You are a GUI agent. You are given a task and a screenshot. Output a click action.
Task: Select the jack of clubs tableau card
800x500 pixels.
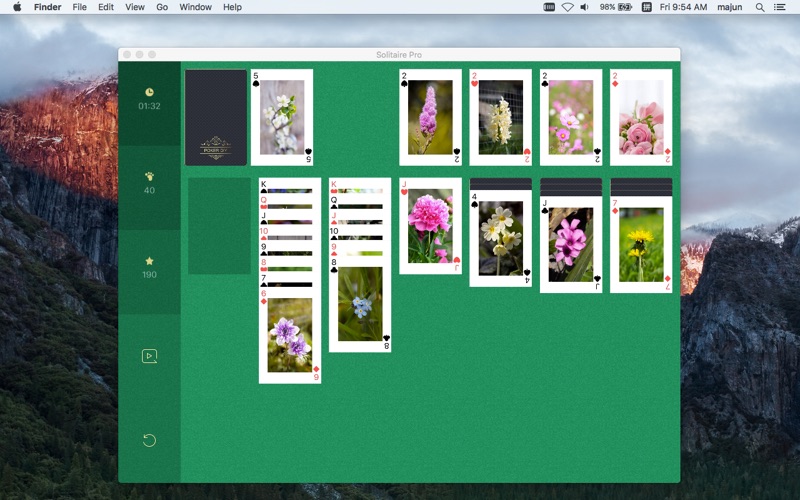(x=571, y=244)
